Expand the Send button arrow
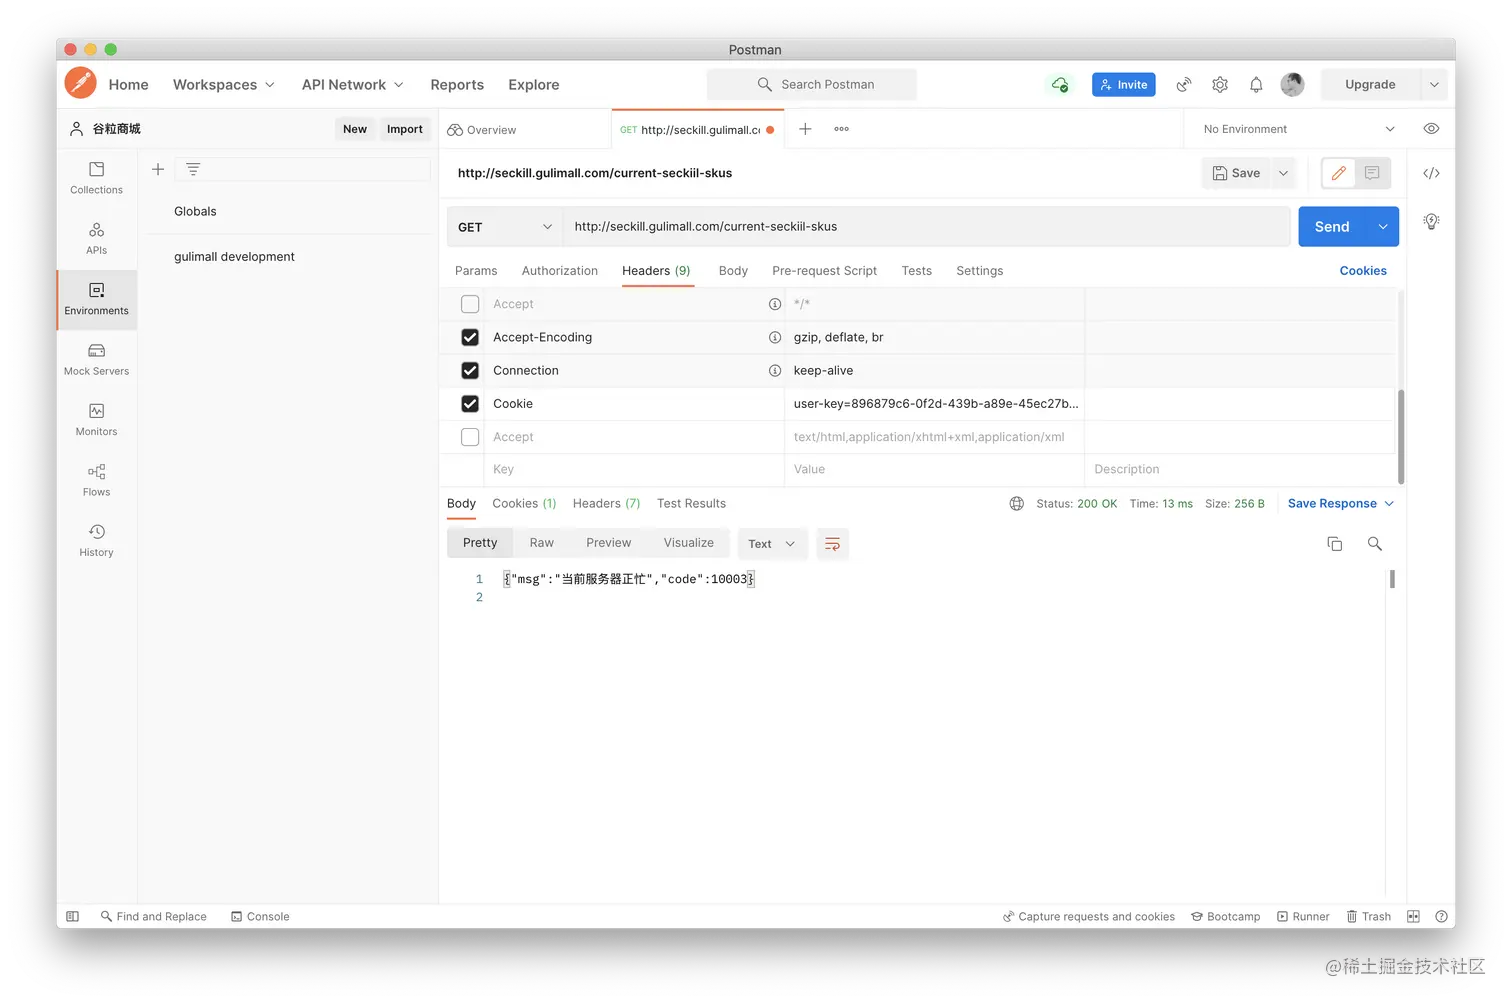1512x1003 pixels. (1383, 227)
